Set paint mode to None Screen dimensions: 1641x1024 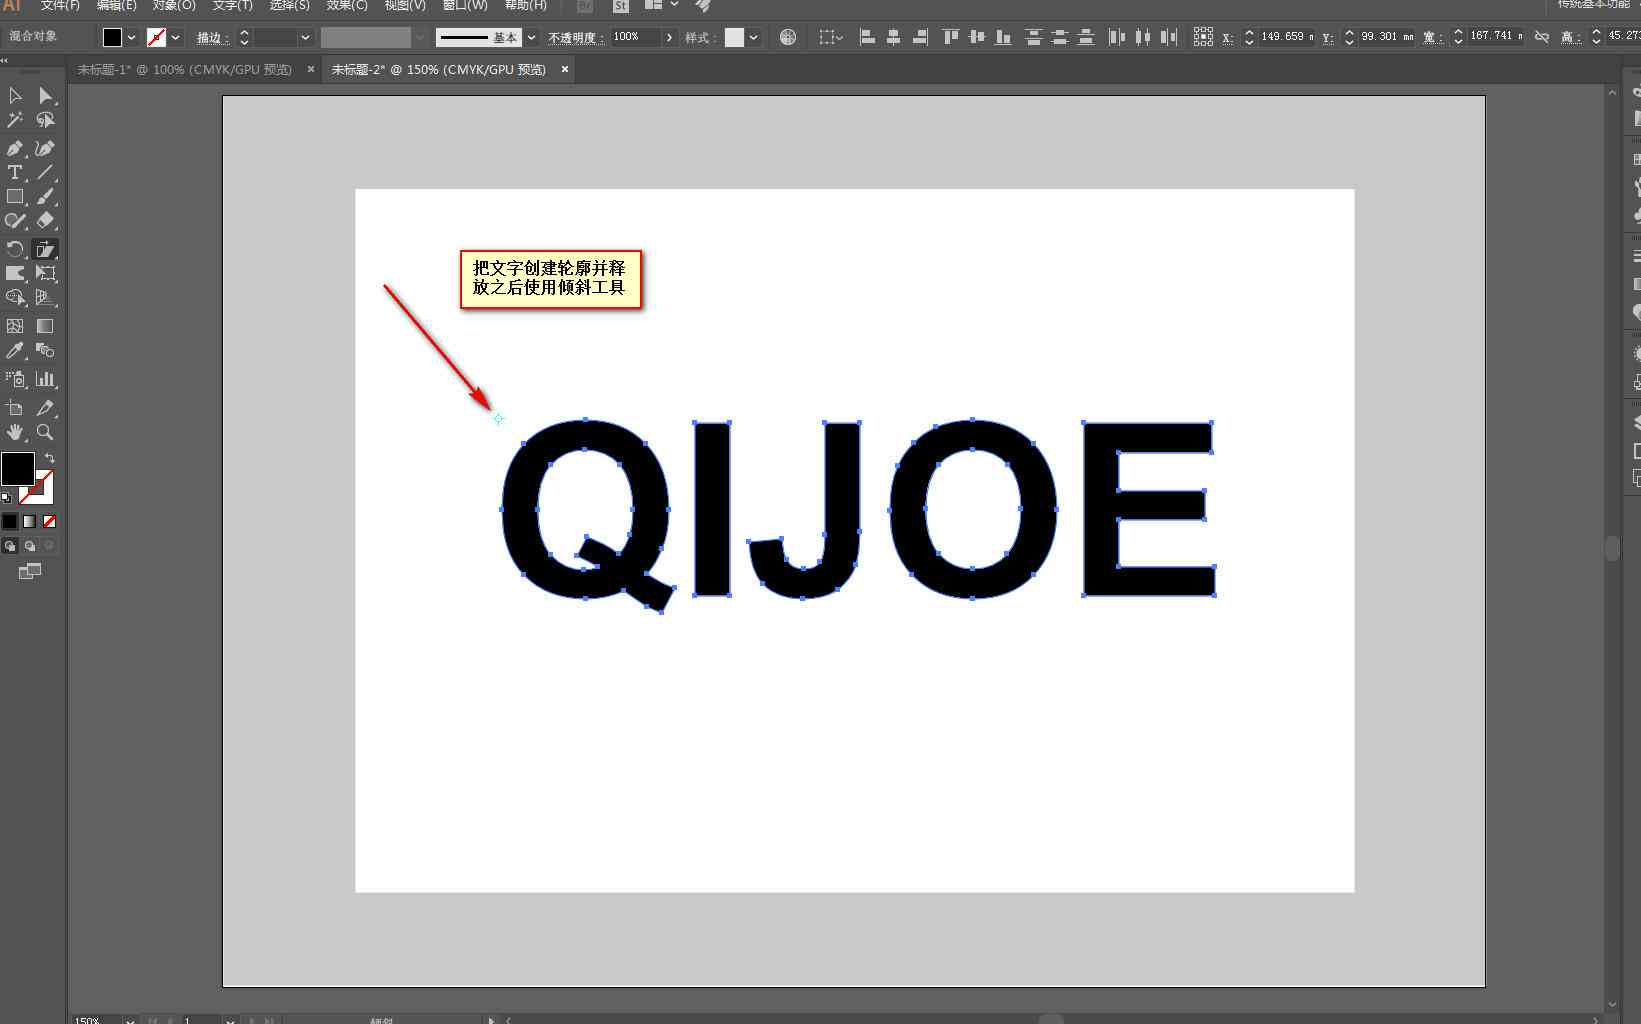coord(49,521)
